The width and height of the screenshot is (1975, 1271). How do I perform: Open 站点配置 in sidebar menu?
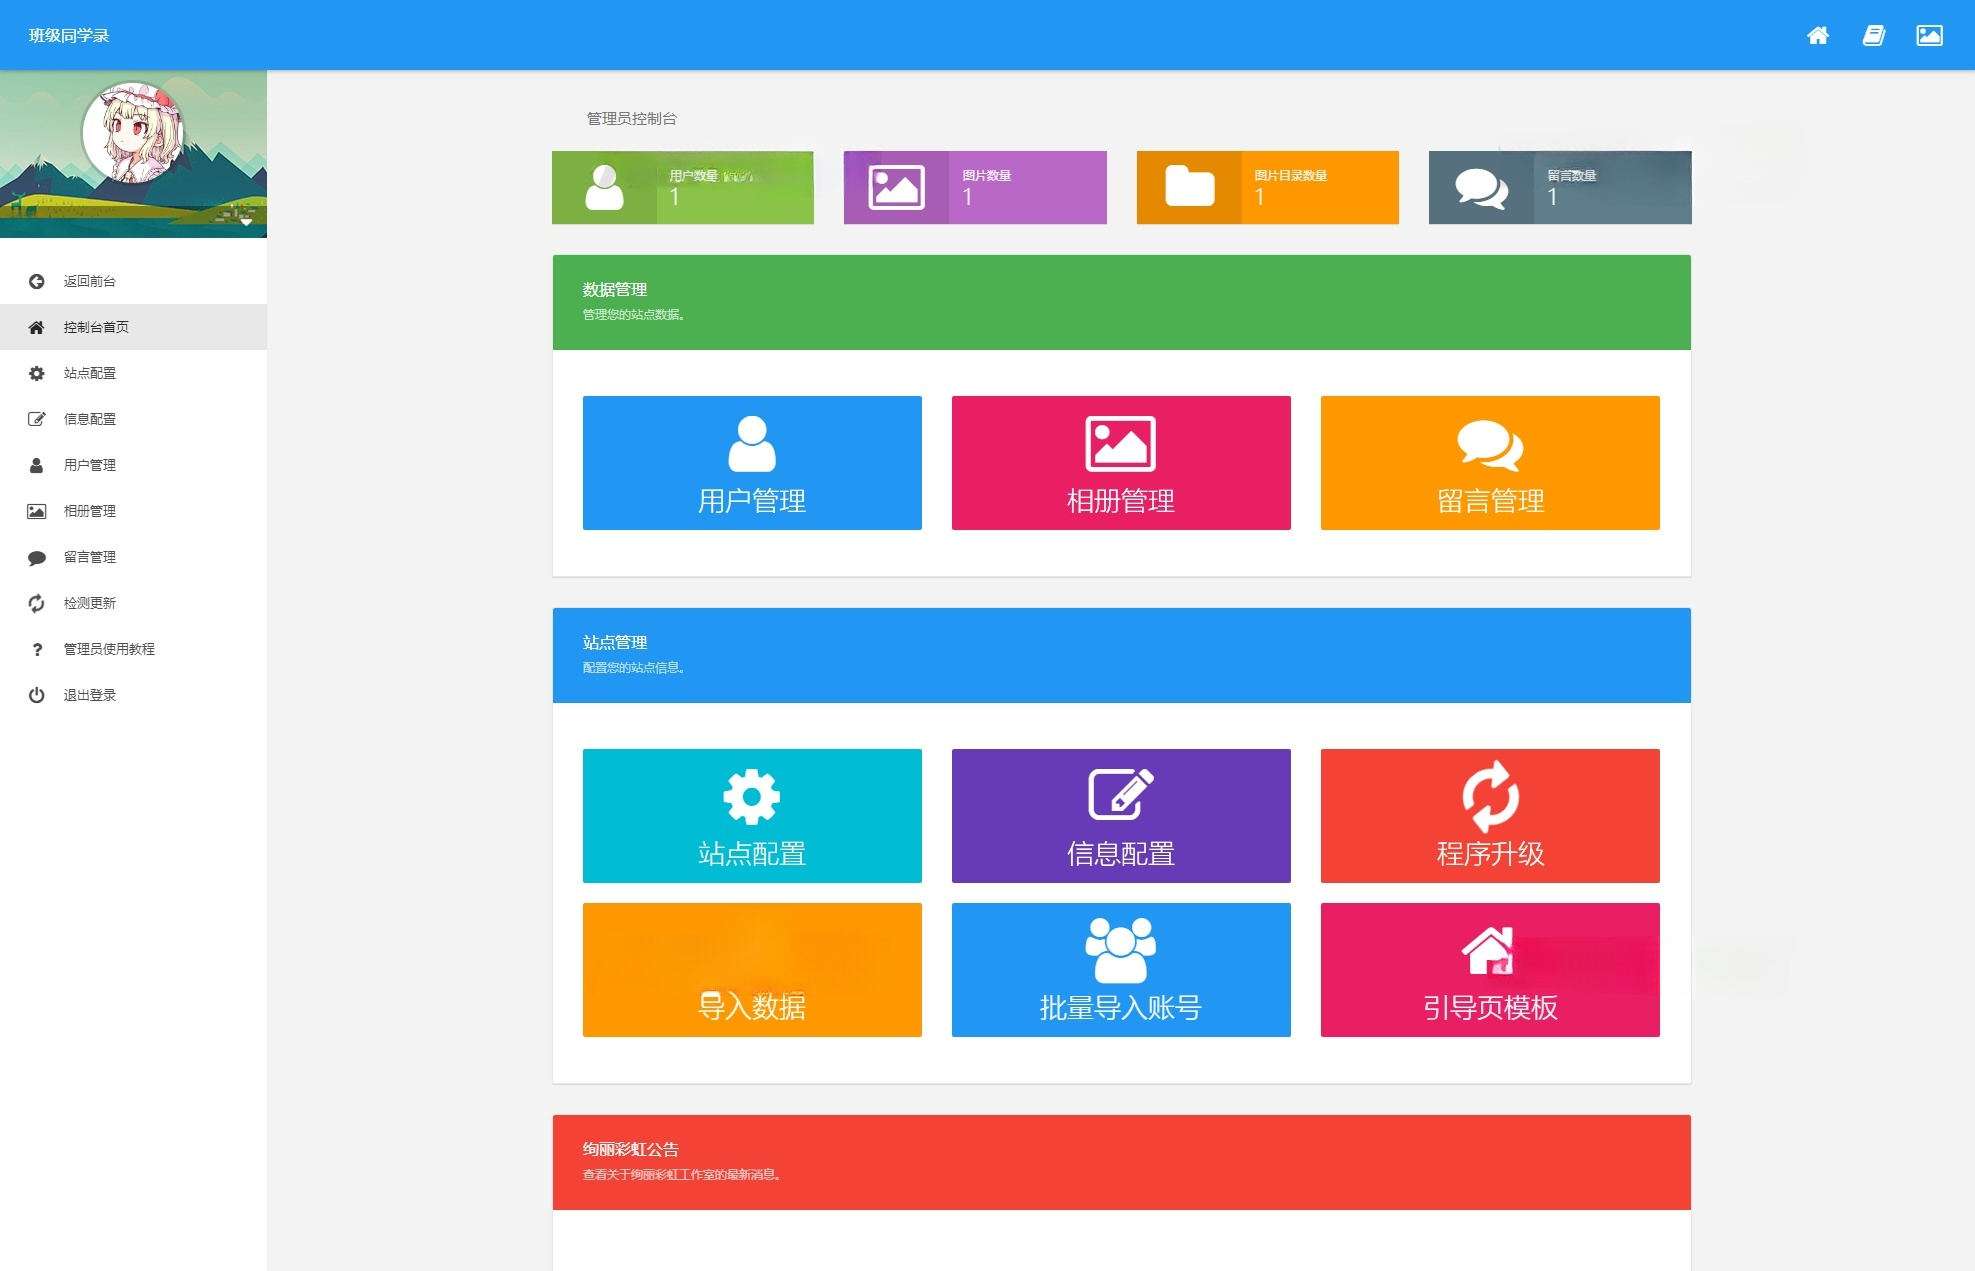[133, 373]
